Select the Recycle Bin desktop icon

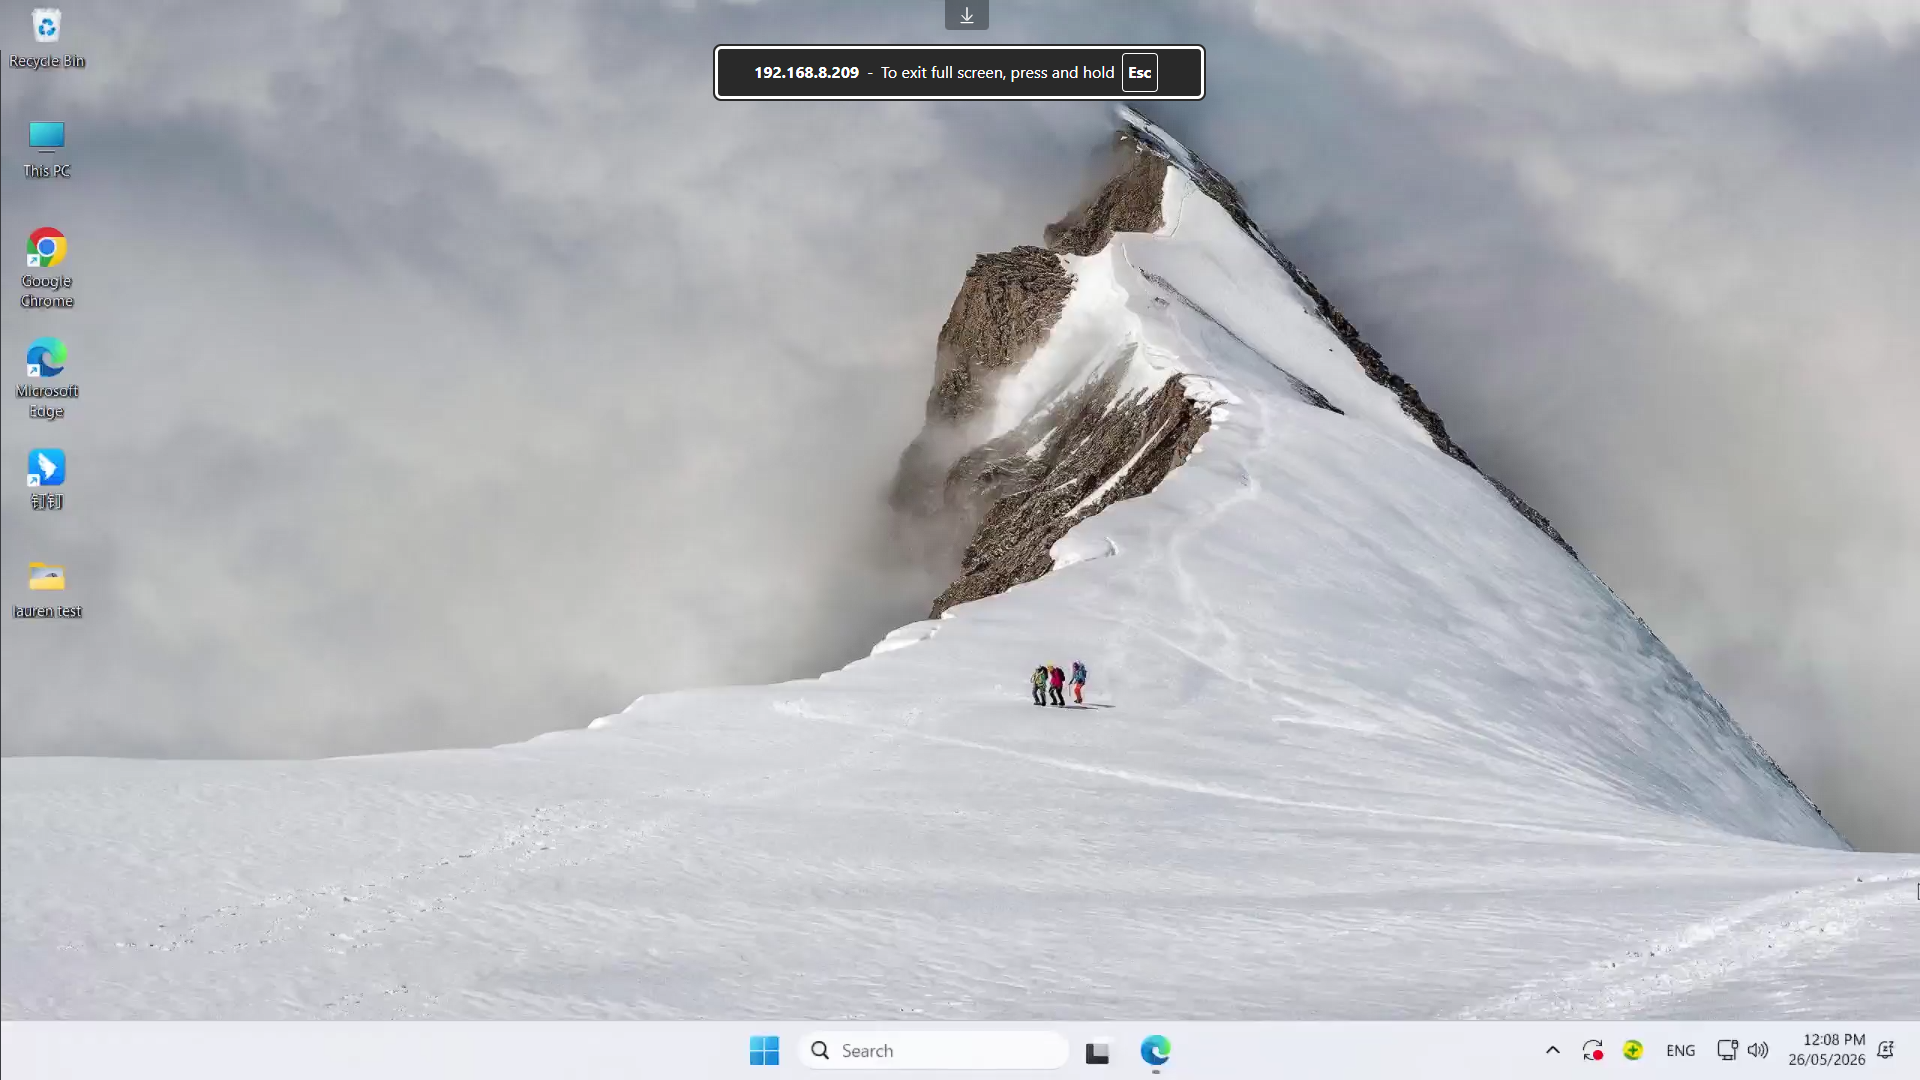[x=46, y=38]
